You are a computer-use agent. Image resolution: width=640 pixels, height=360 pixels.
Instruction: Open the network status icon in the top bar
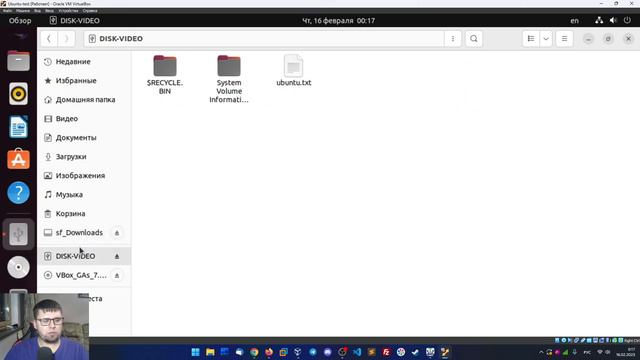[599, 20]
